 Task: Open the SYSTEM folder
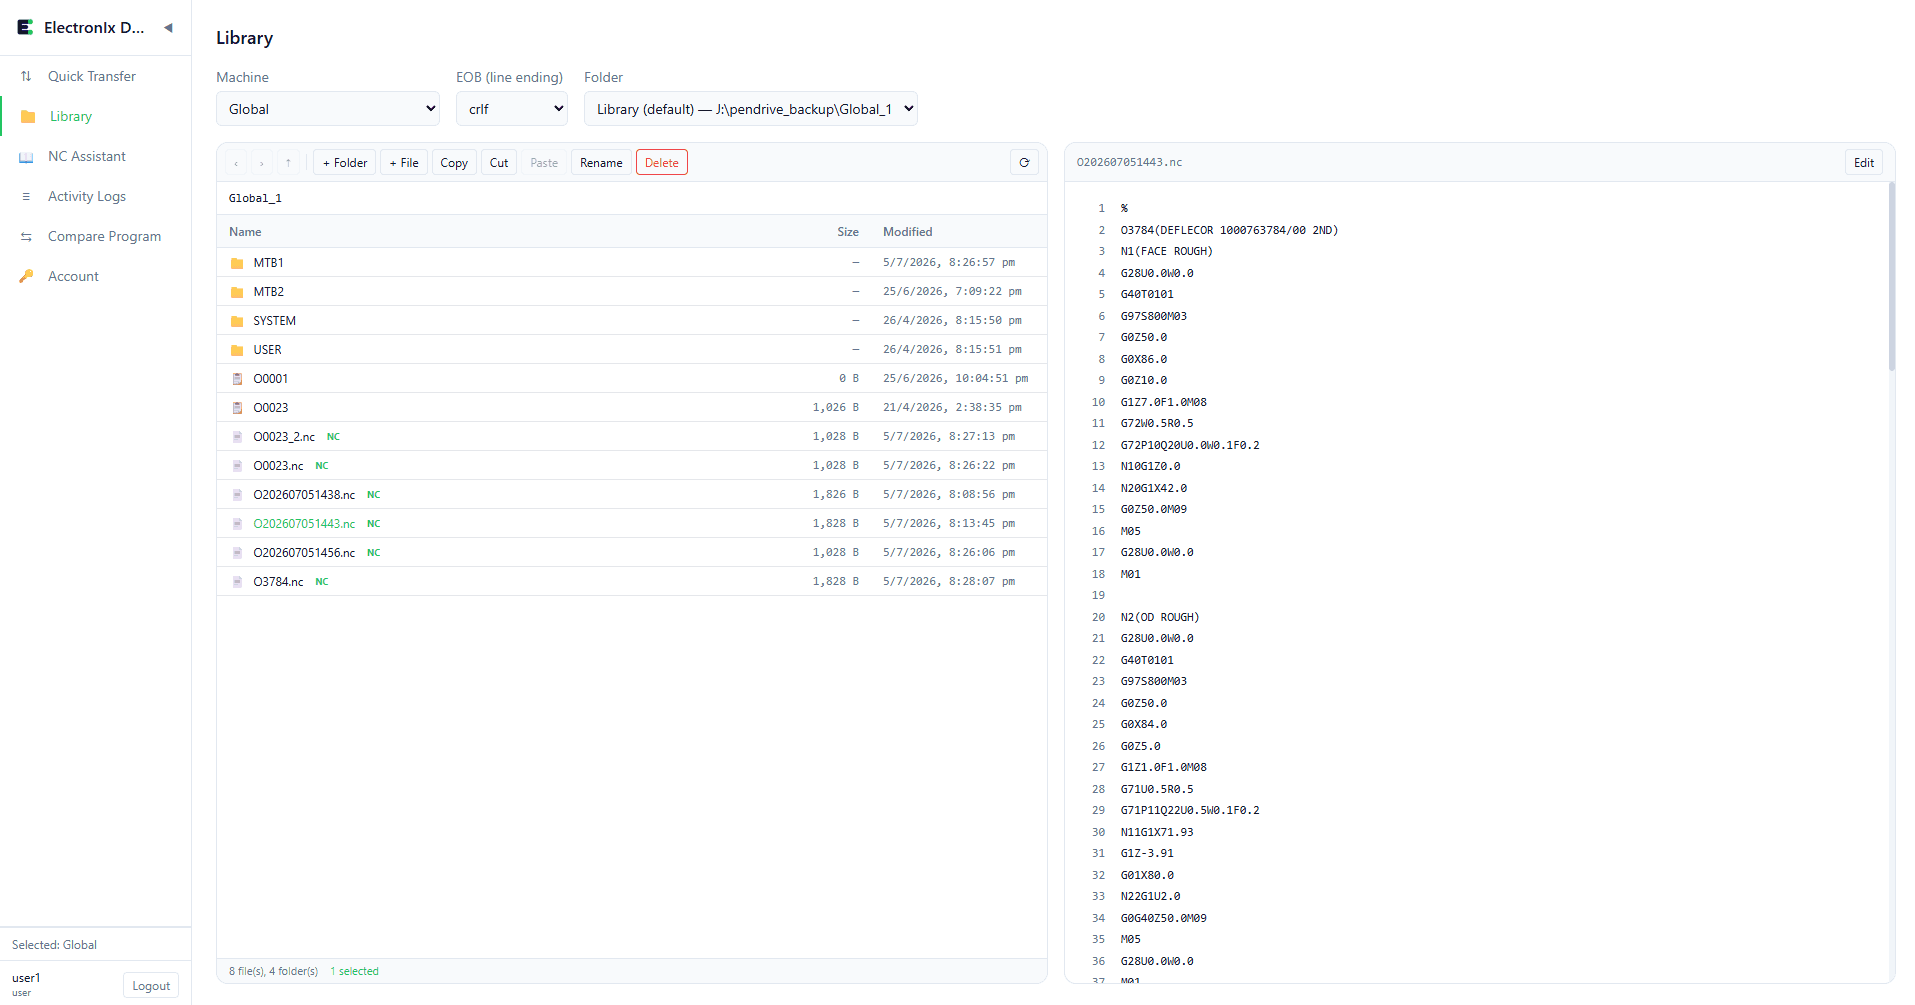632,320
